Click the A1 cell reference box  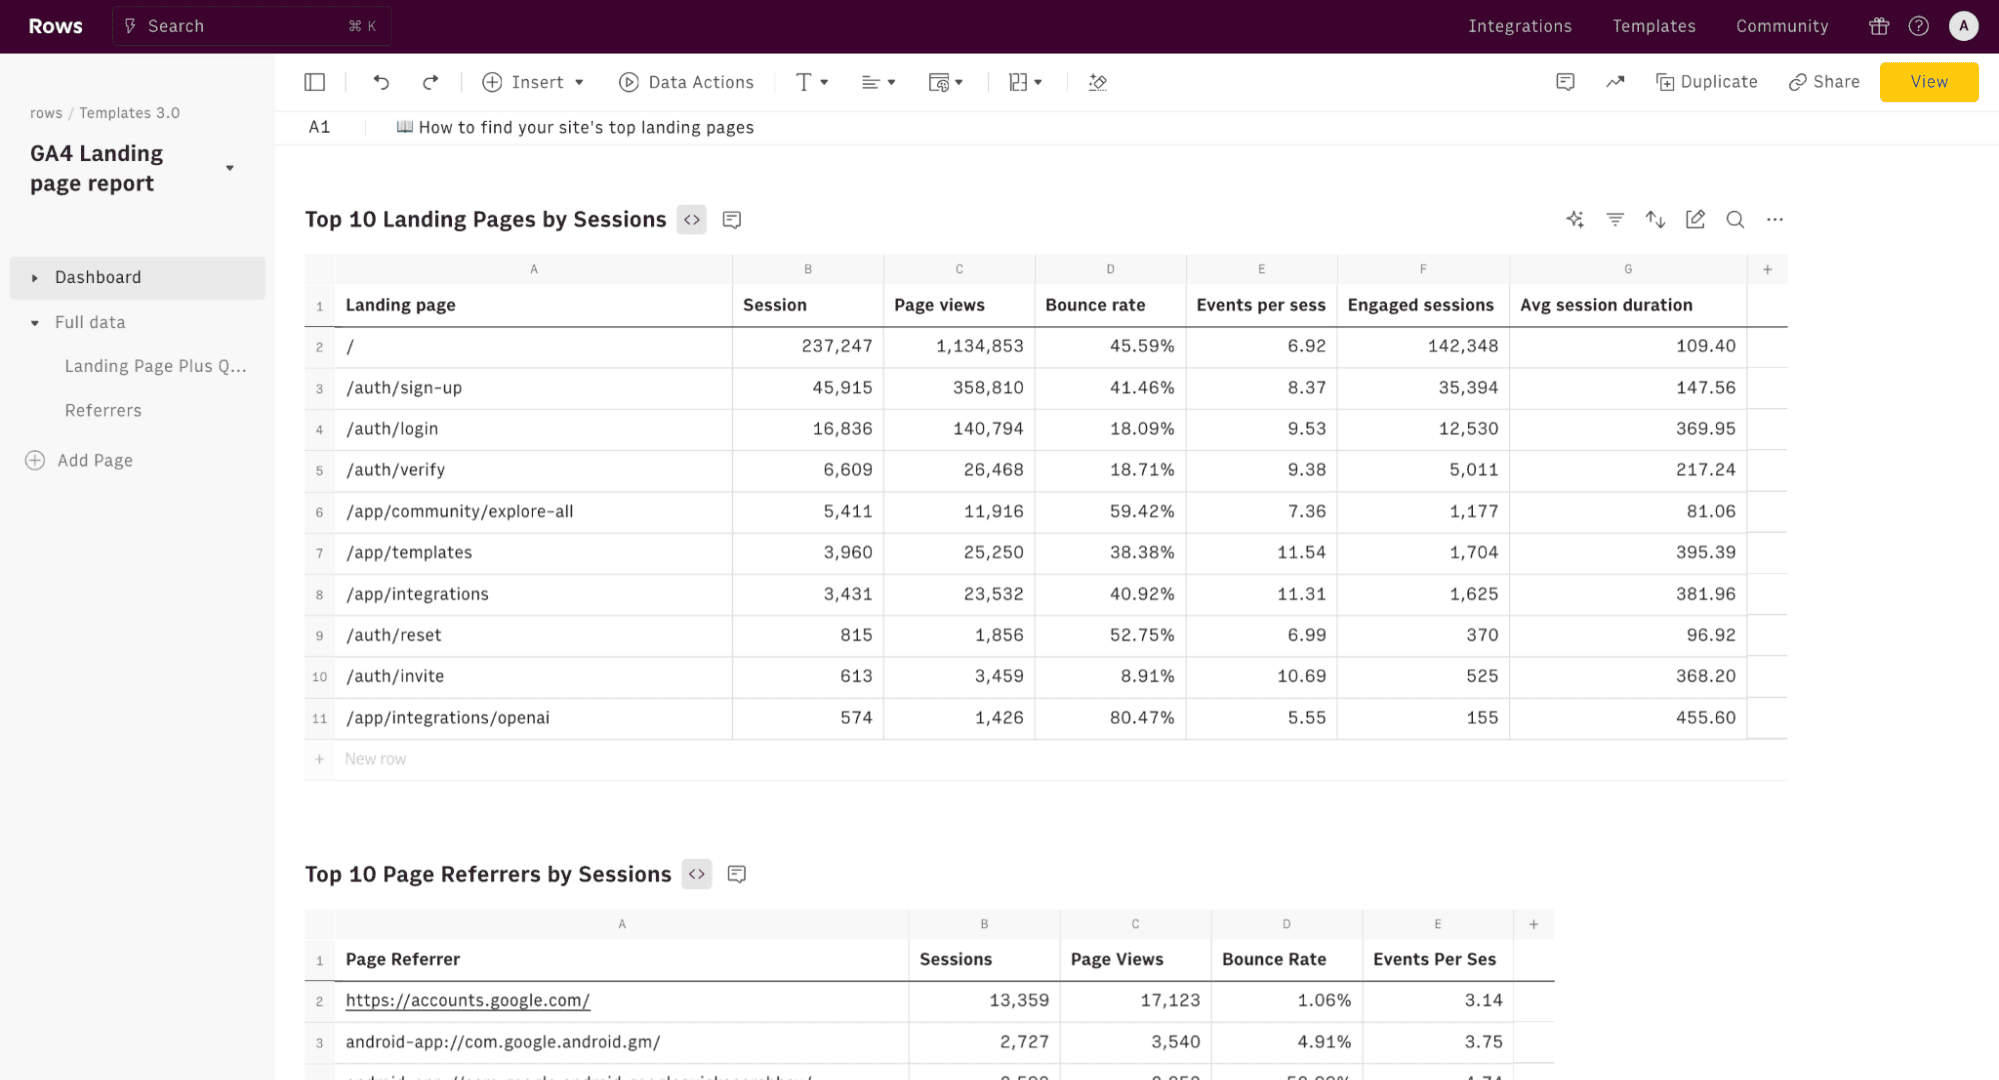point(319,127)
